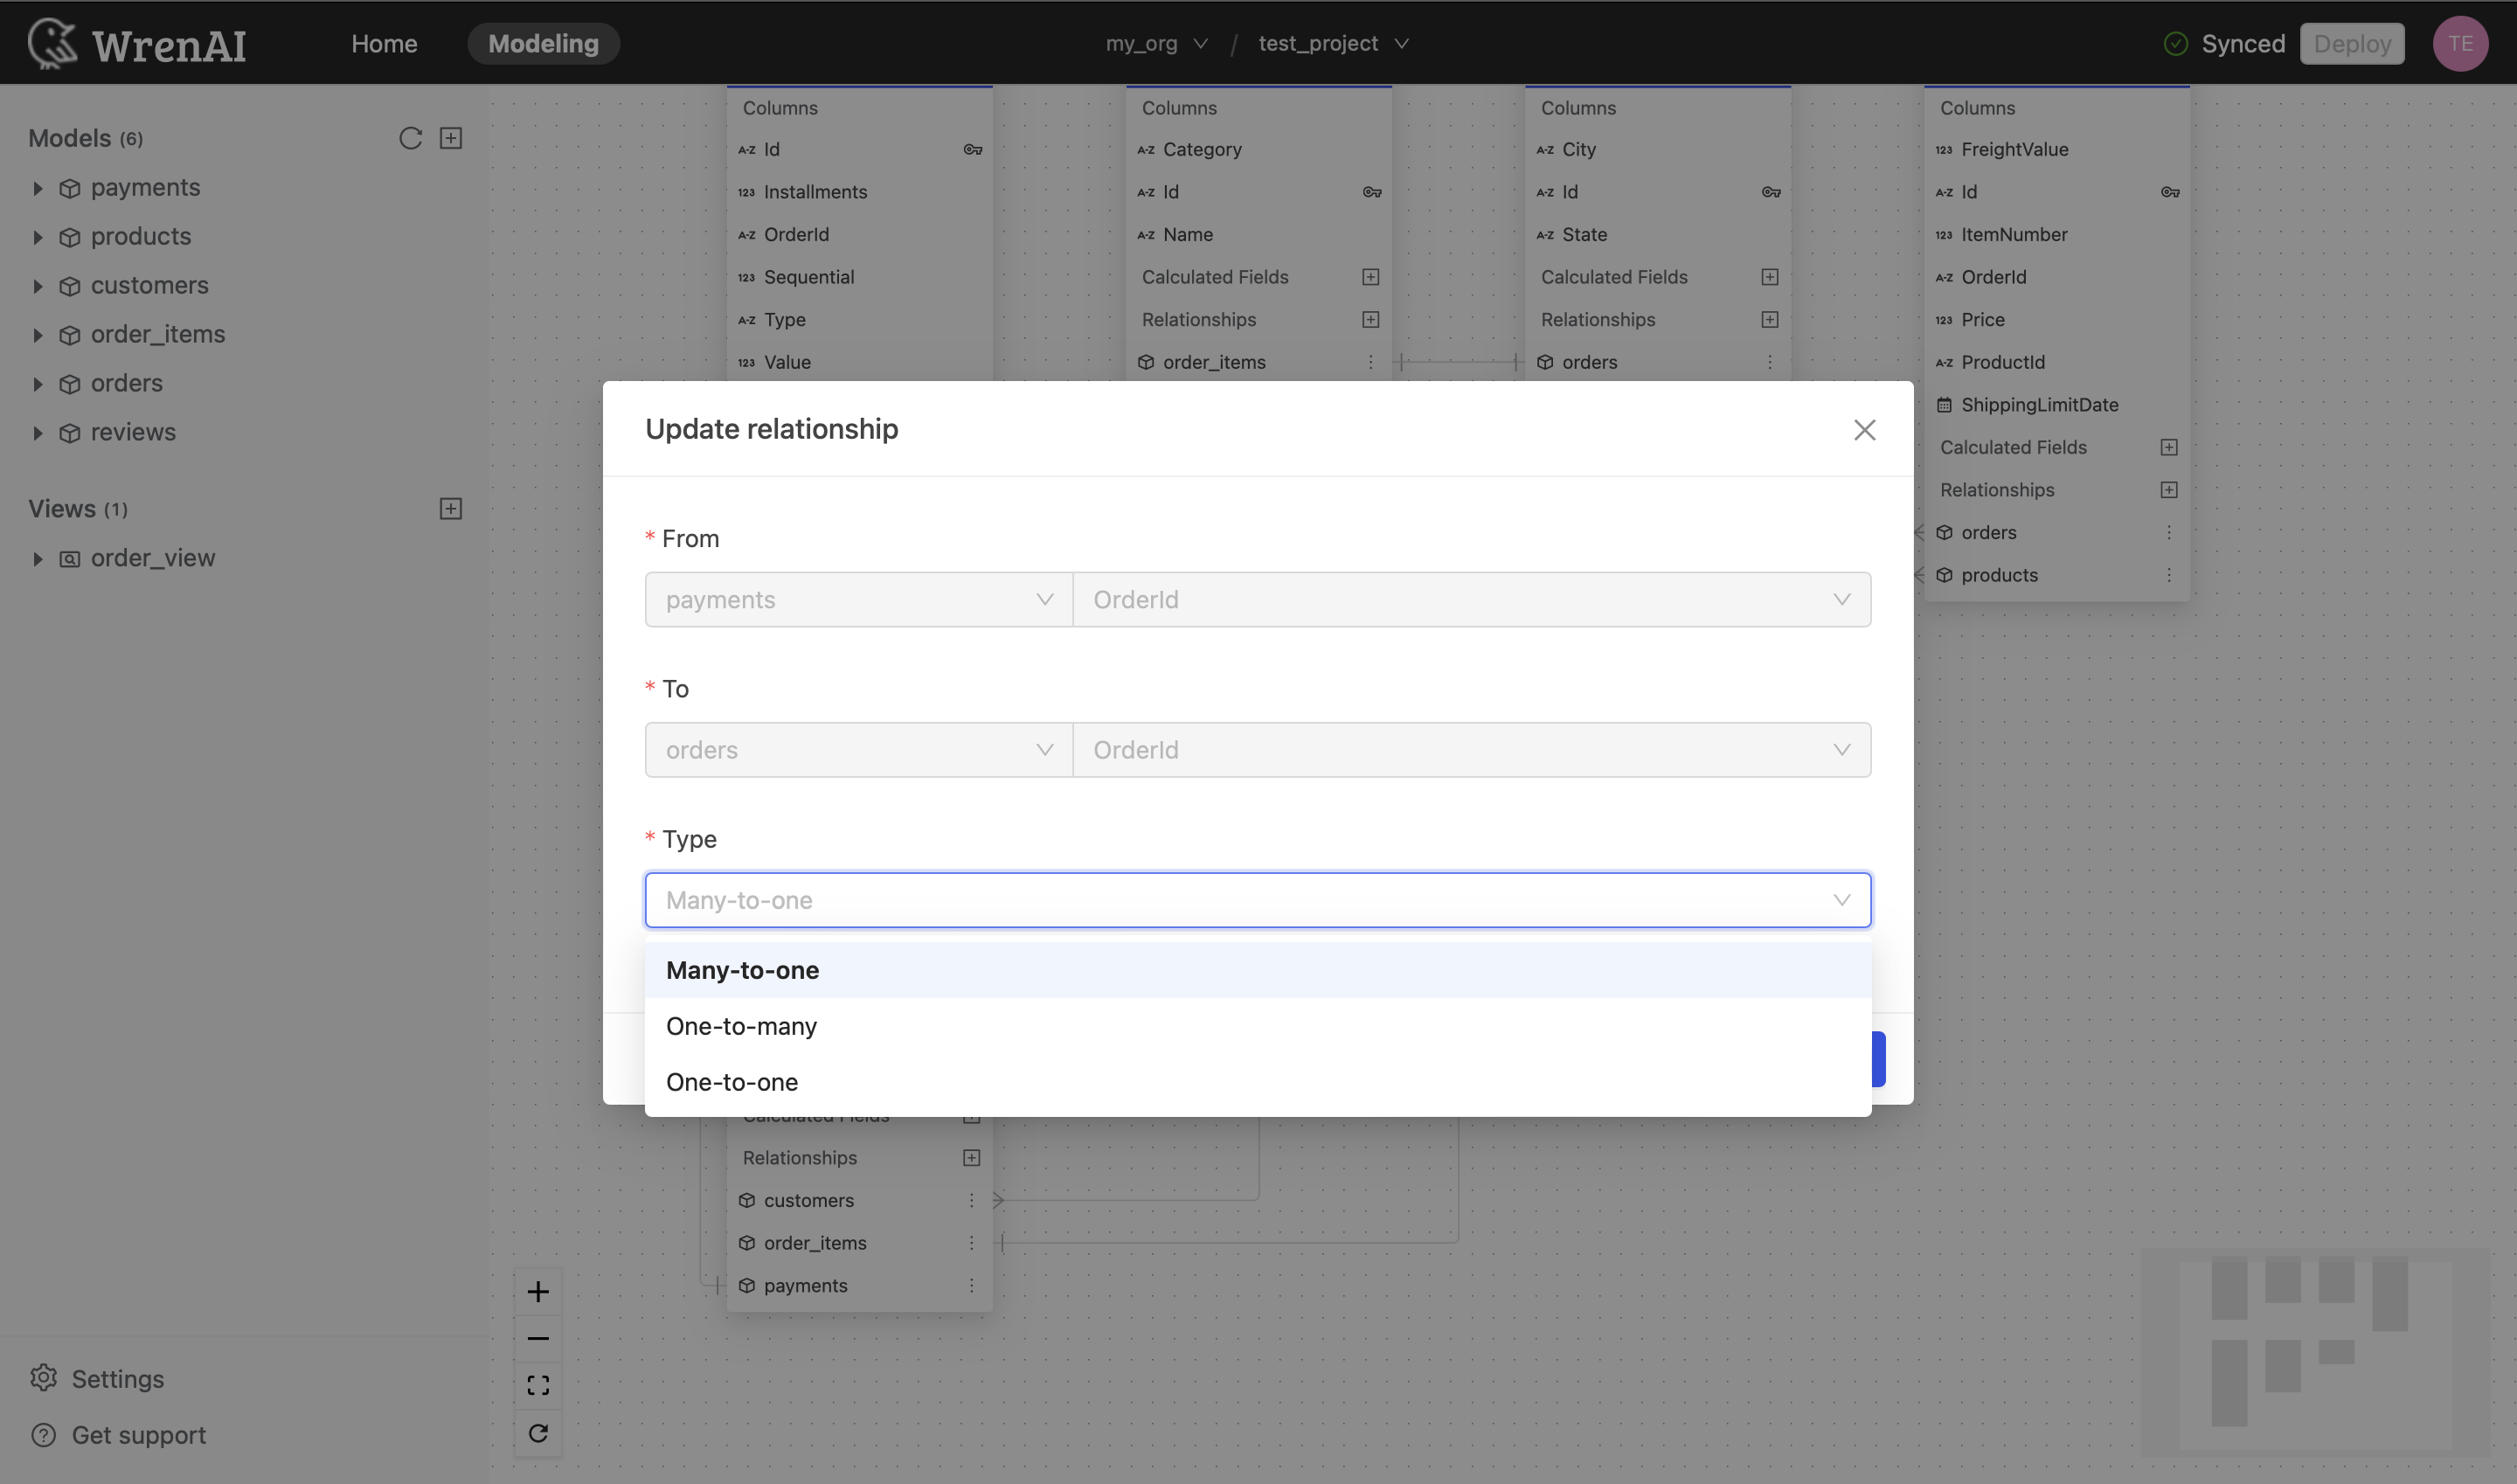Open the From column dropdown showing OrderId
This screenshot has height=1484, width=2517.
click(1472, 600)
